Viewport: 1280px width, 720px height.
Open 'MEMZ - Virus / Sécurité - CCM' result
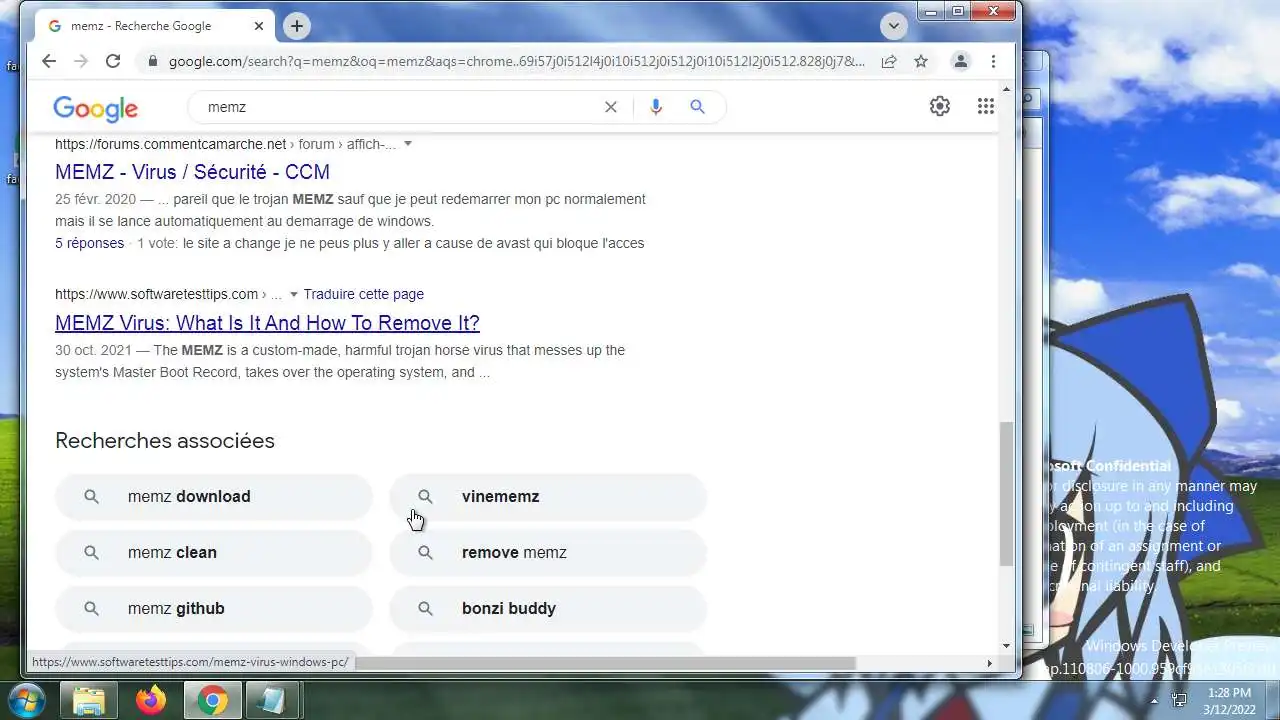point(192,172)
